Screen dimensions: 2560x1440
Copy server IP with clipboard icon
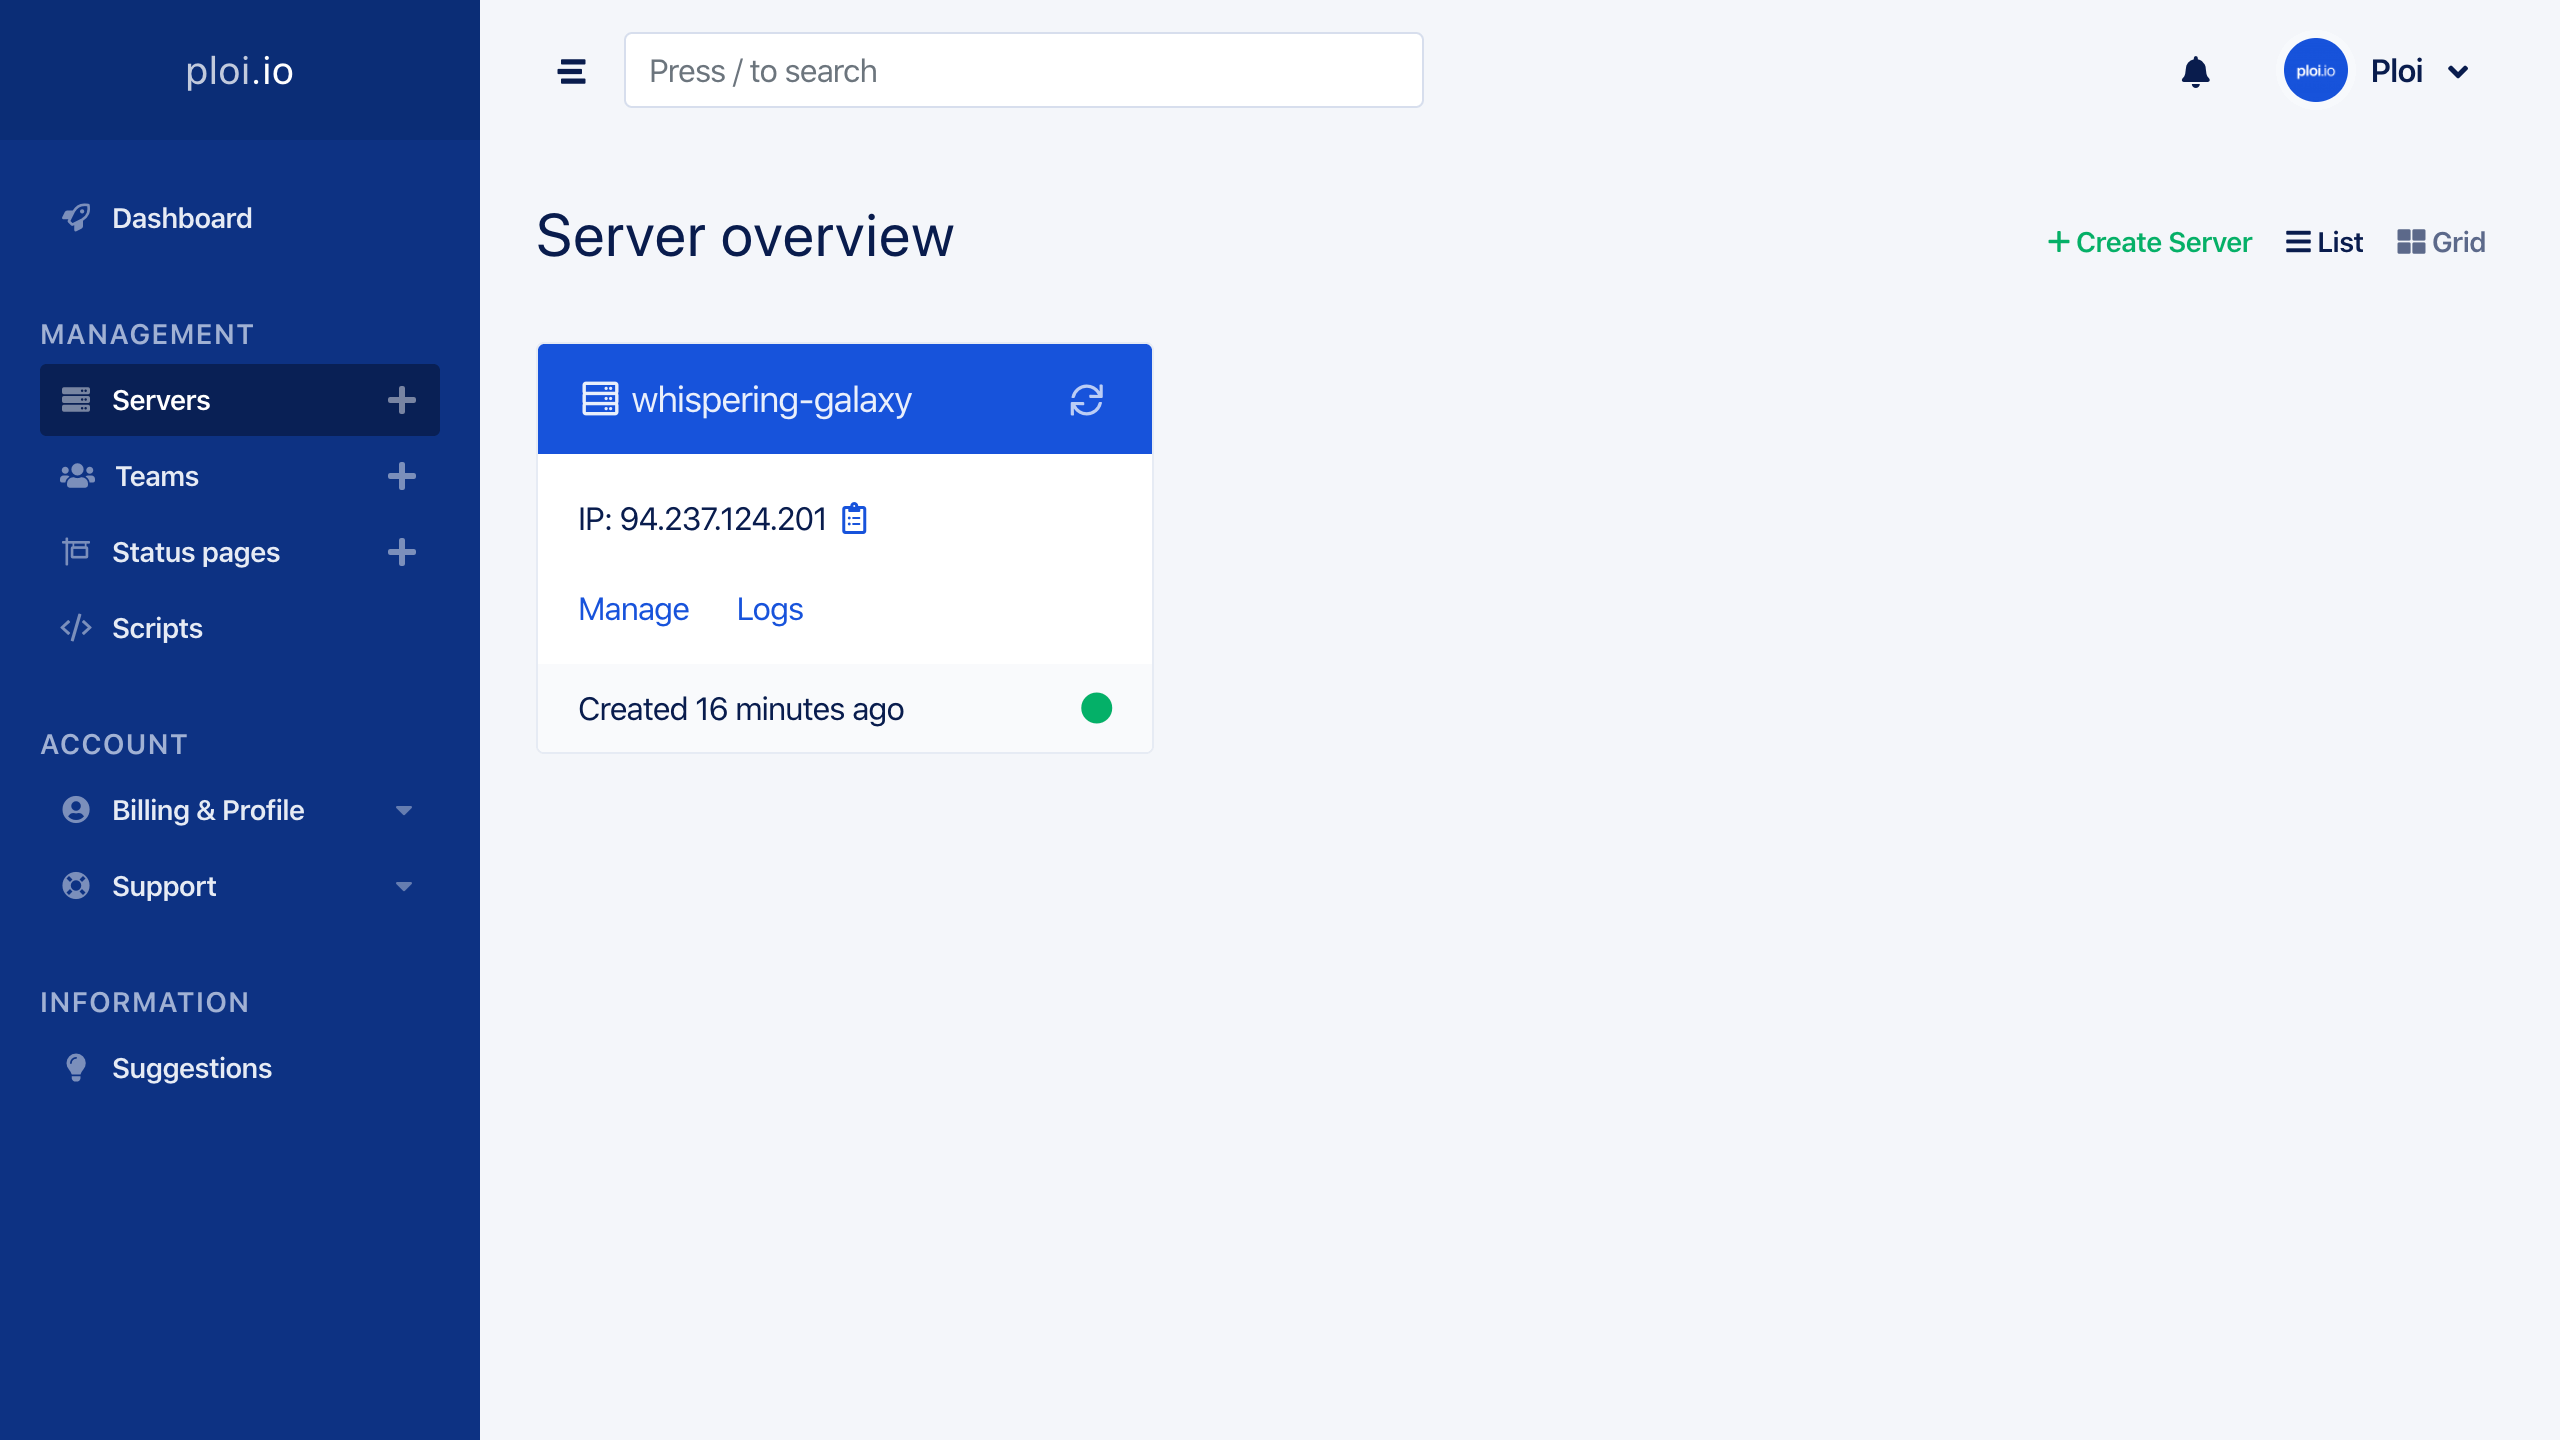(x=854, y=519)
